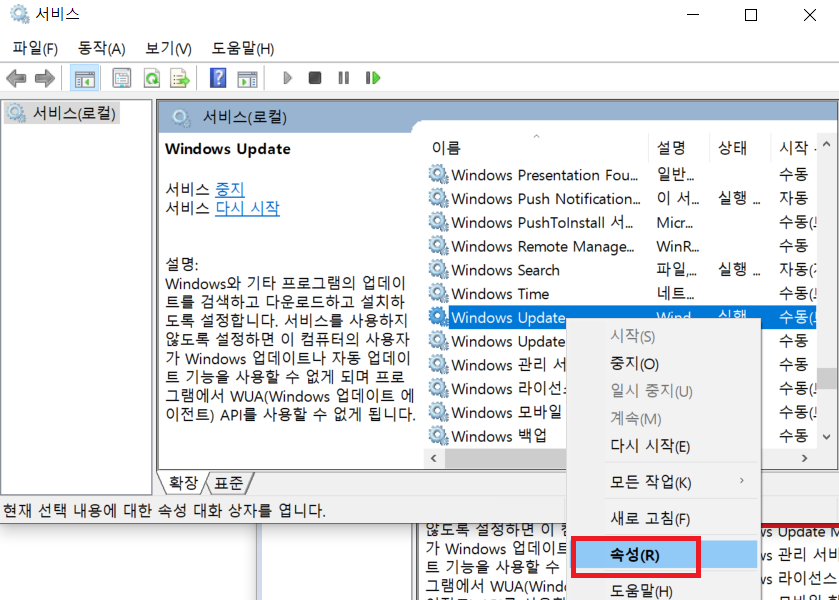The image size is (839, 600).
Task: Click the Back arrow toolbar icon
Action: coord(17,78)
